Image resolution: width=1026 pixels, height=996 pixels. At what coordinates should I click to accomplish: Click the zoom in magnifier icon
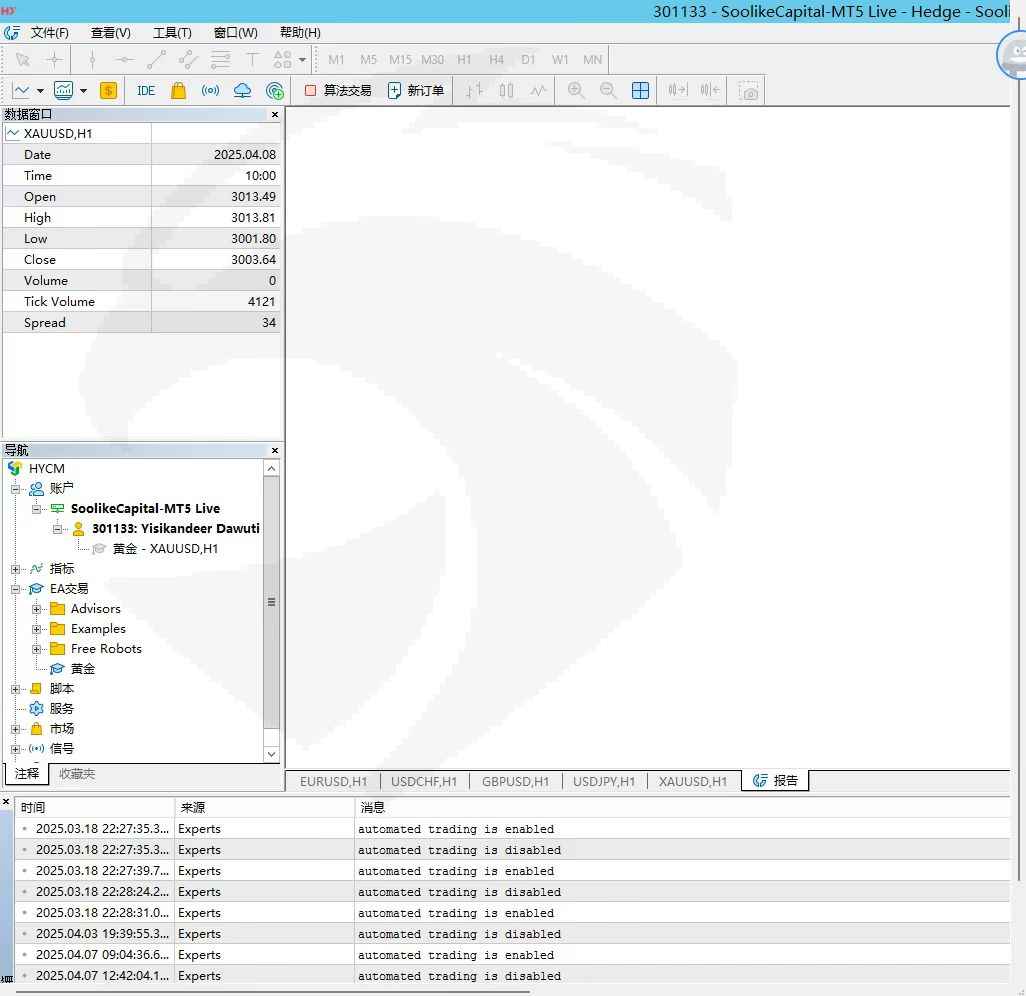[576, 91]
